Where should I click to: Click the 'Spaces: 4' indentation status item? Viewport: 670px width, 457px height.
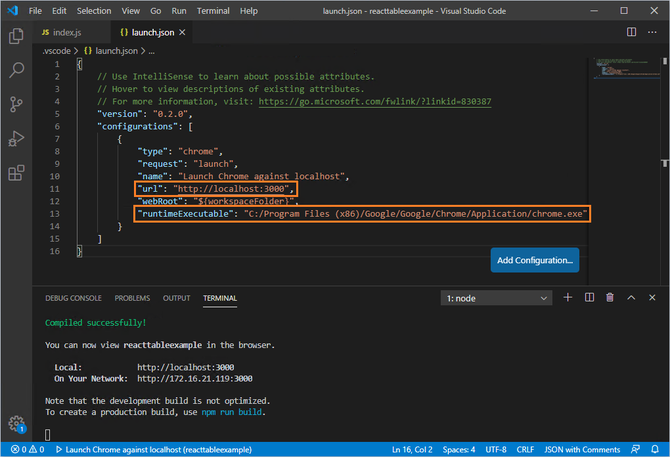click(458, 449)
